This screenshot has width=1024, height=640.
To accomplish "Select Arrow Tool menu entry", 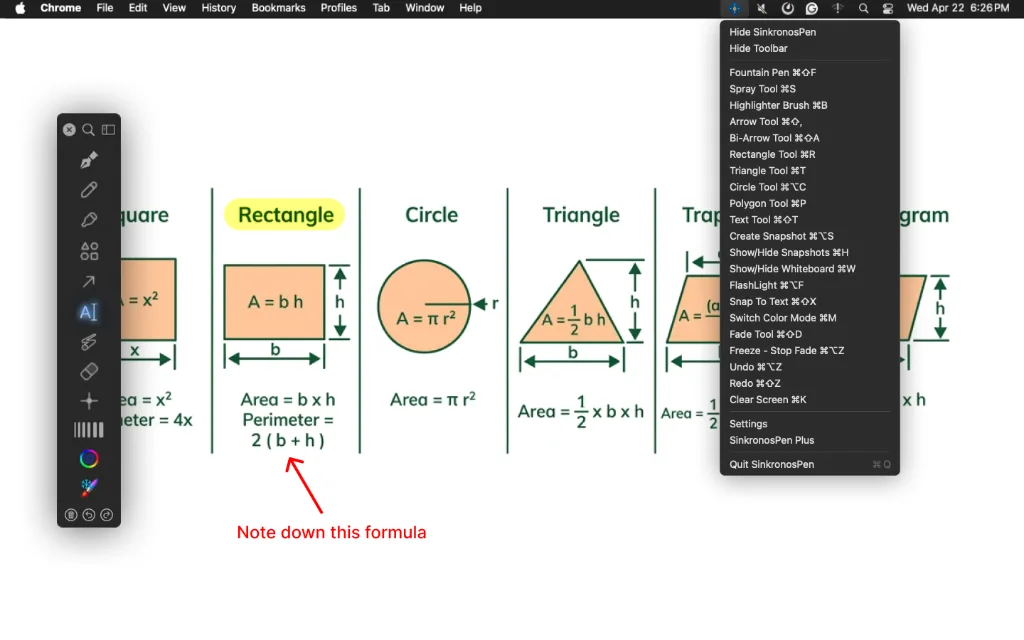I will [x=810, y=121].
